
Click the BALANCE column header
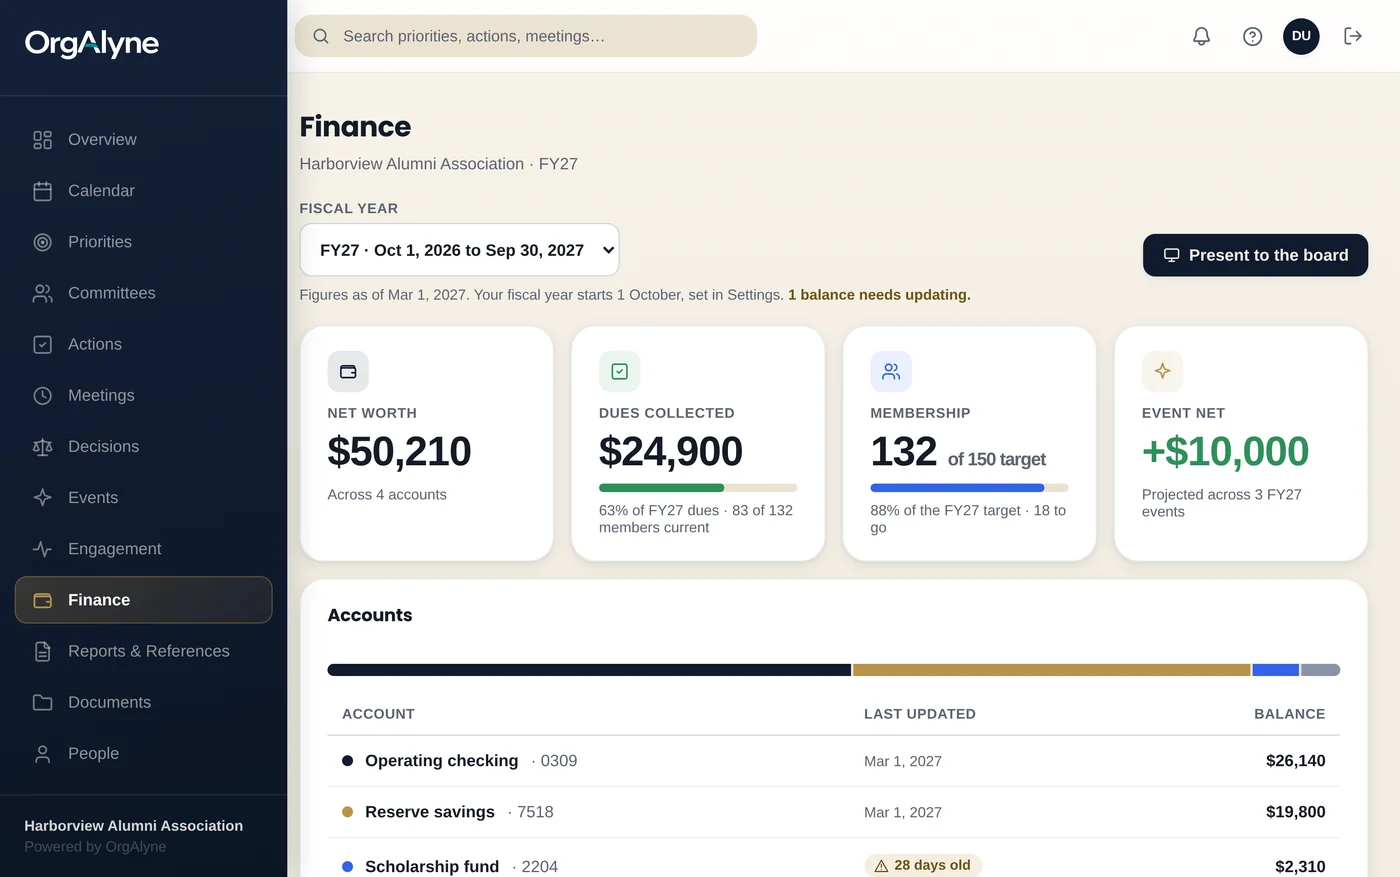pos(1289,714)
